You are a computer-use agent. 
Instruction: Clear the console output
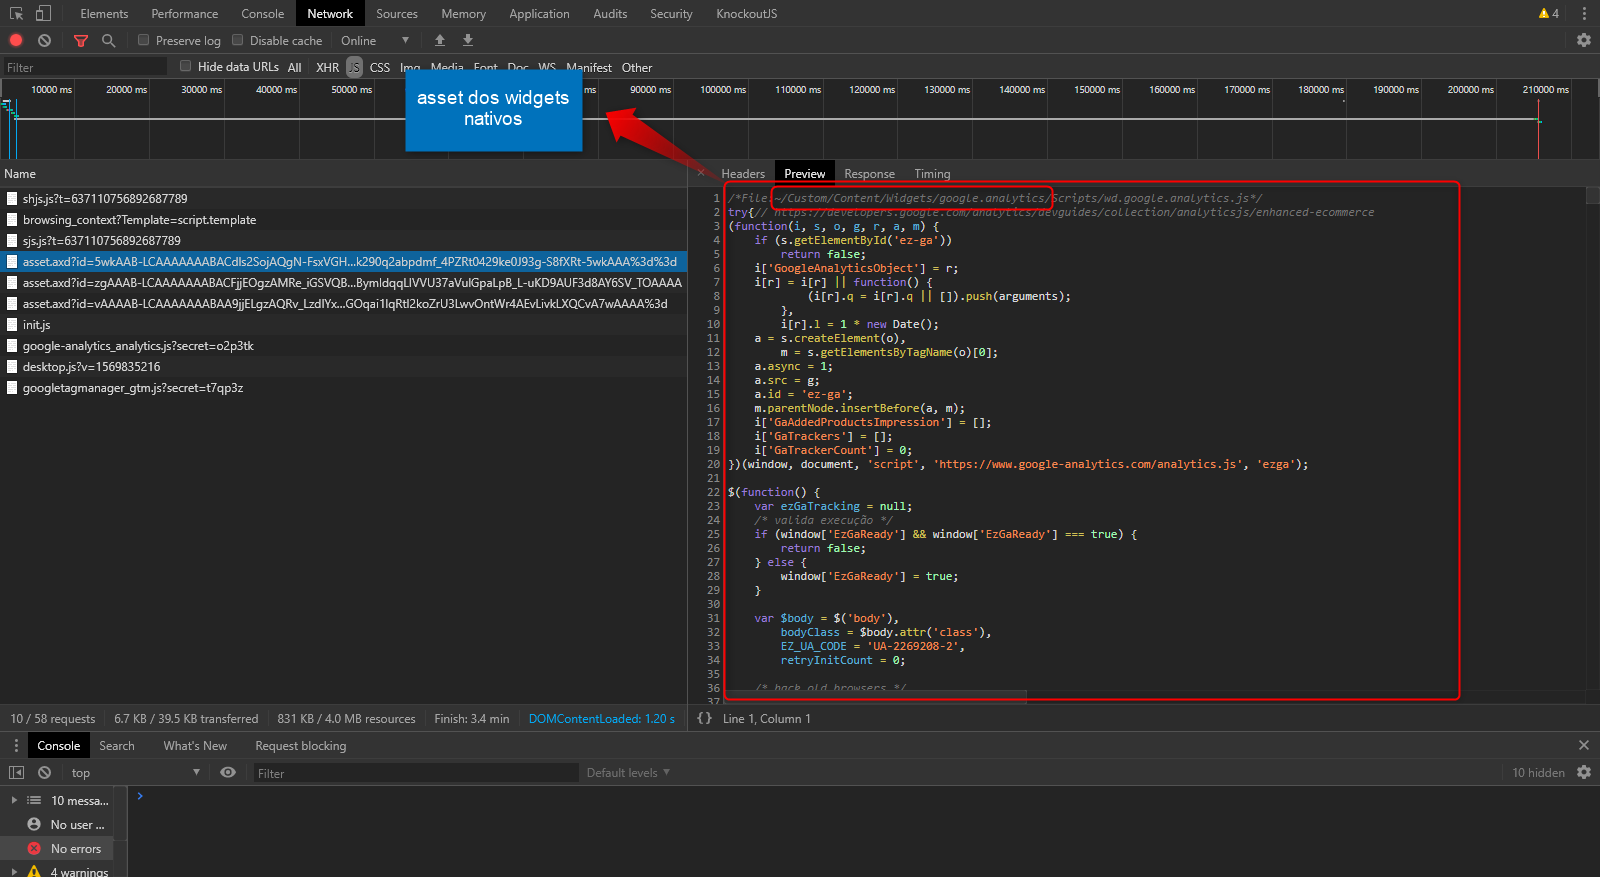pos(44,773)
